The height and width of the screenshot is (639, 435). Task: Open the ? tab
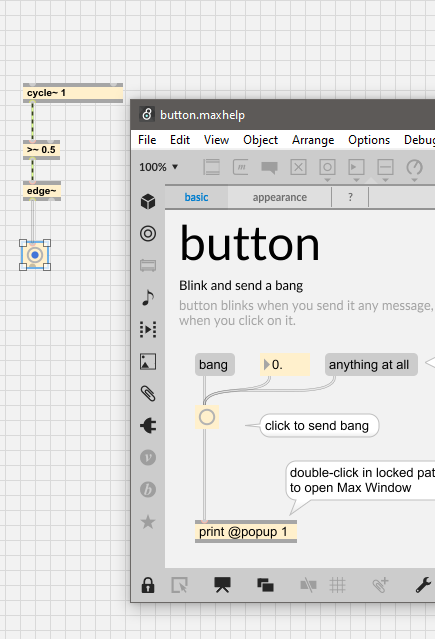tap(350, 197)
